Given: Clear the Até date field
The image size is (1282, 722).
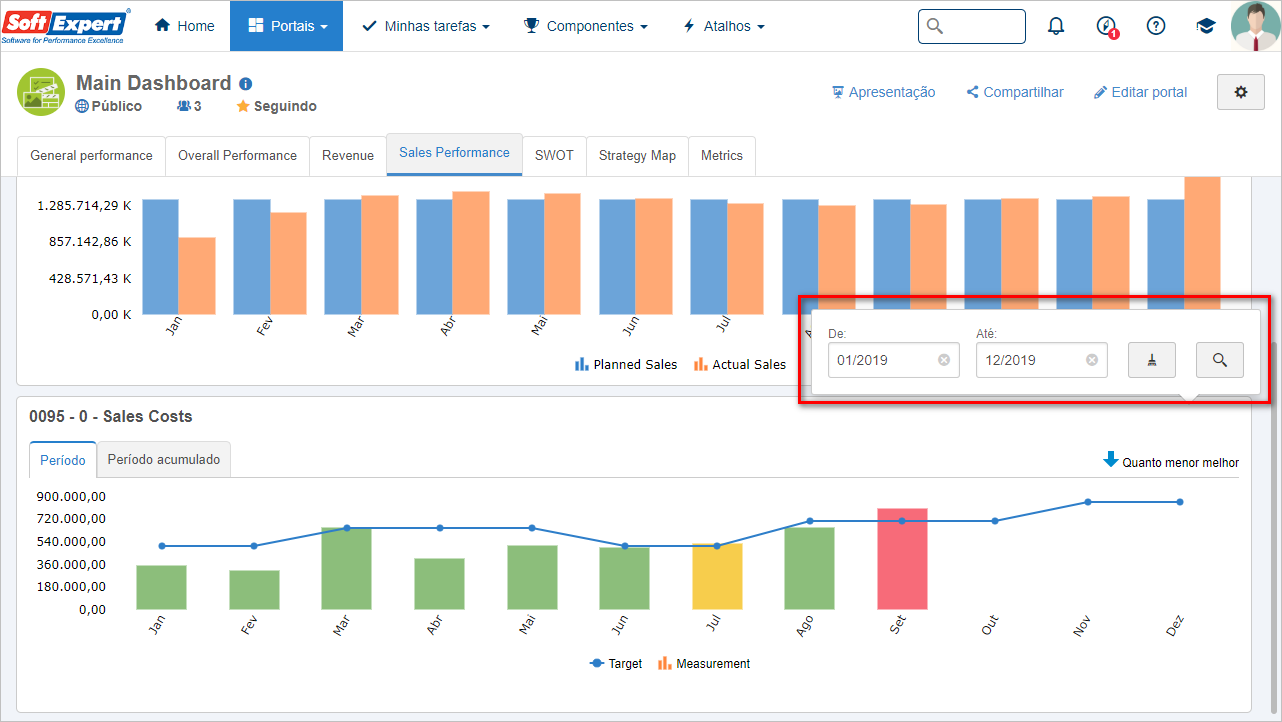Looking at the screenshot, I should [x=1092, y=360].
